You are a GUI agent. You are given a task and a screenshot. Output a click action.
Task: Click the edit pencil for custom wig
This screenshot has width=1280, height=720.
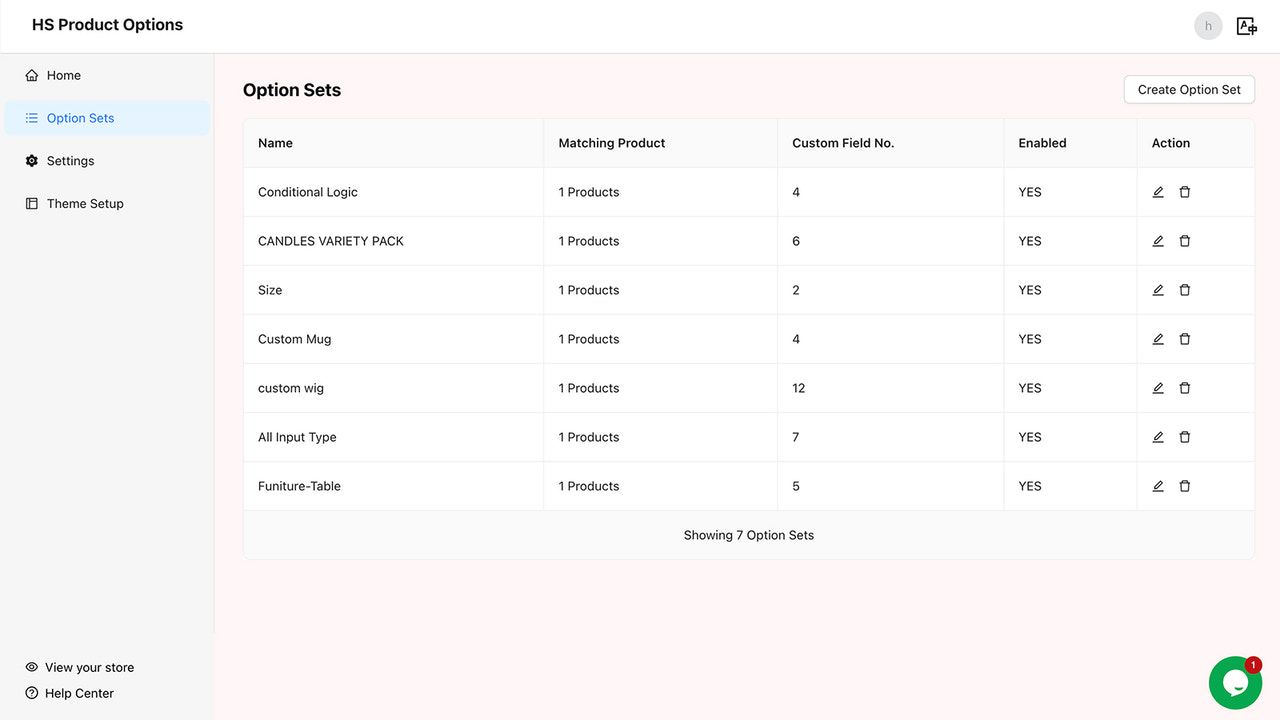(1158, 388)
